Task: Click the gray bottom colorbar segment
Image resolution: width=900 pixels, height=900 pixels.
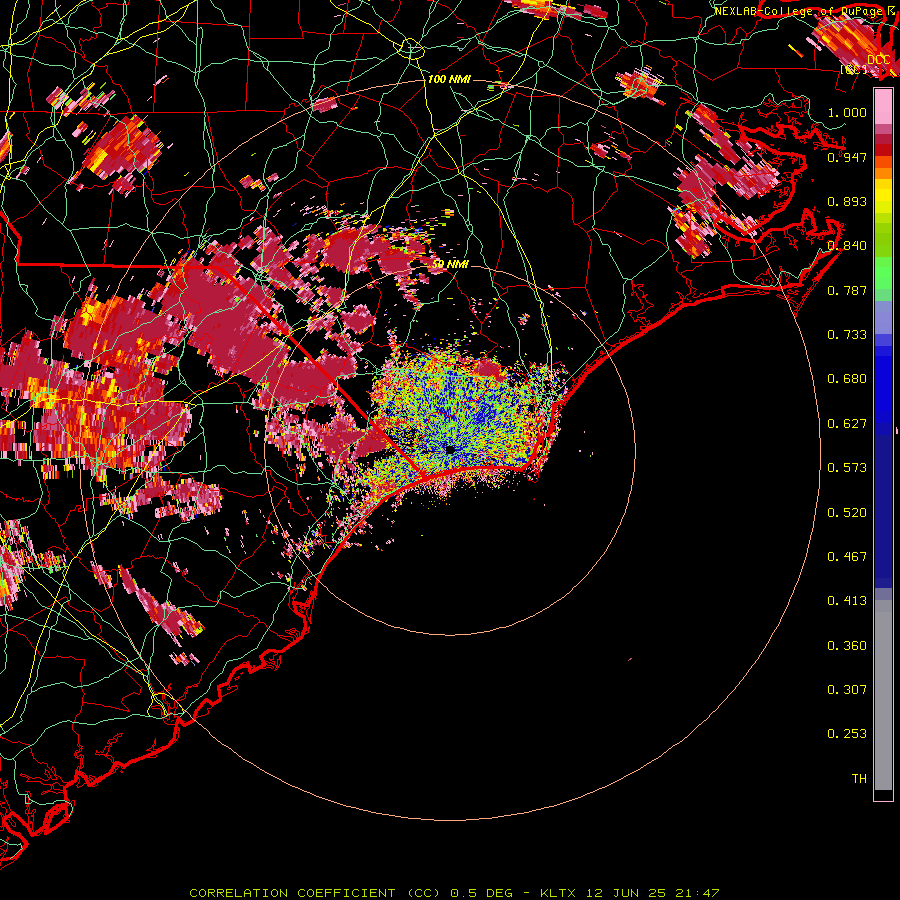Action: (883, 695)
